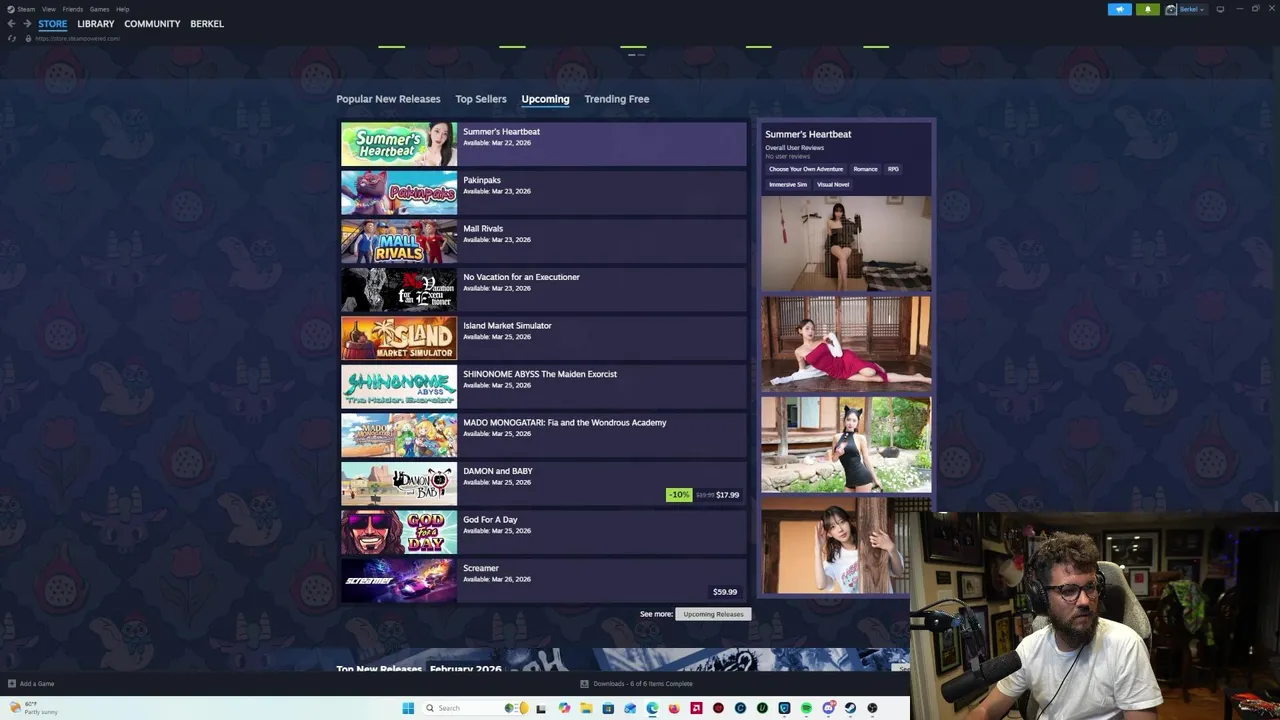Open the Steam announcements megaphone button

(1119, 9)
